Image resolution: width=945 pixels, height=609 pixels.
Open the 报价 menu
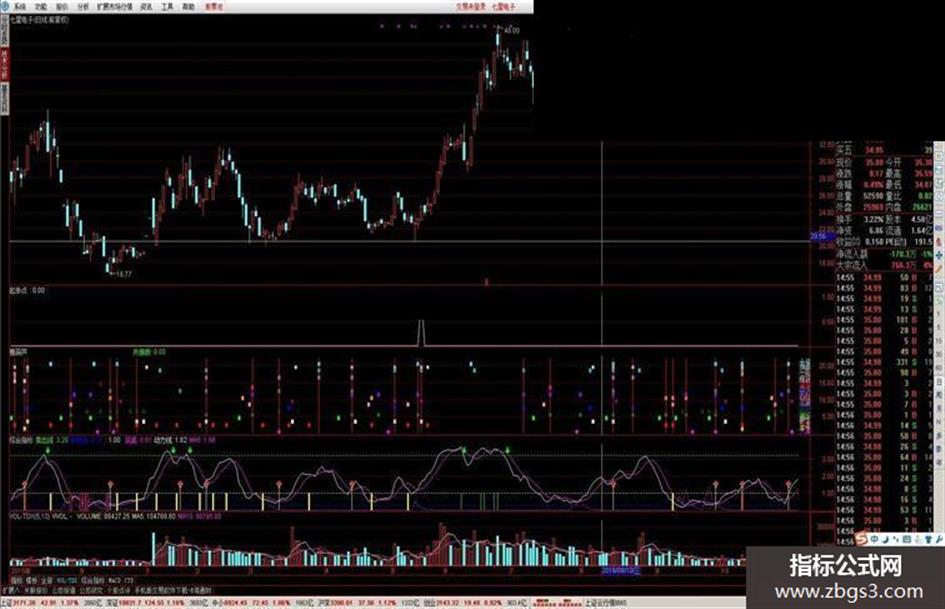pyautogui.click(x=62, y=7)
